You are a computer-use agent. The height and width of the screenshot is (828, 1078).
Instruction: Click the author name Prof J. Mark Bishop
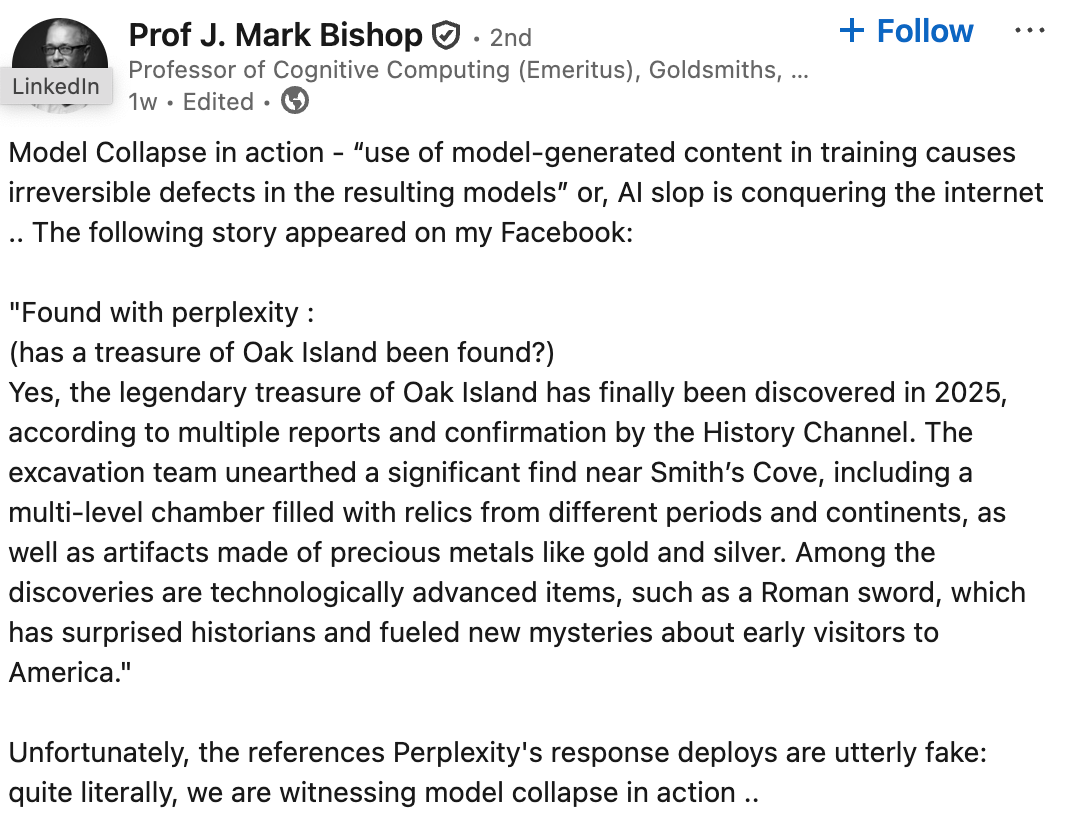pyautogui.click(x=275, y=36)
